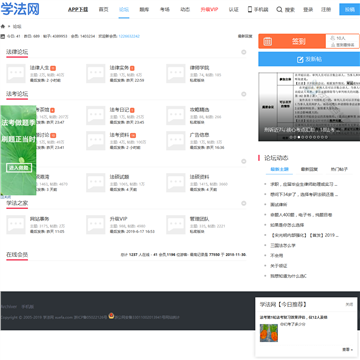Click the orange 签到 check-in button

[x=292, y=41]
